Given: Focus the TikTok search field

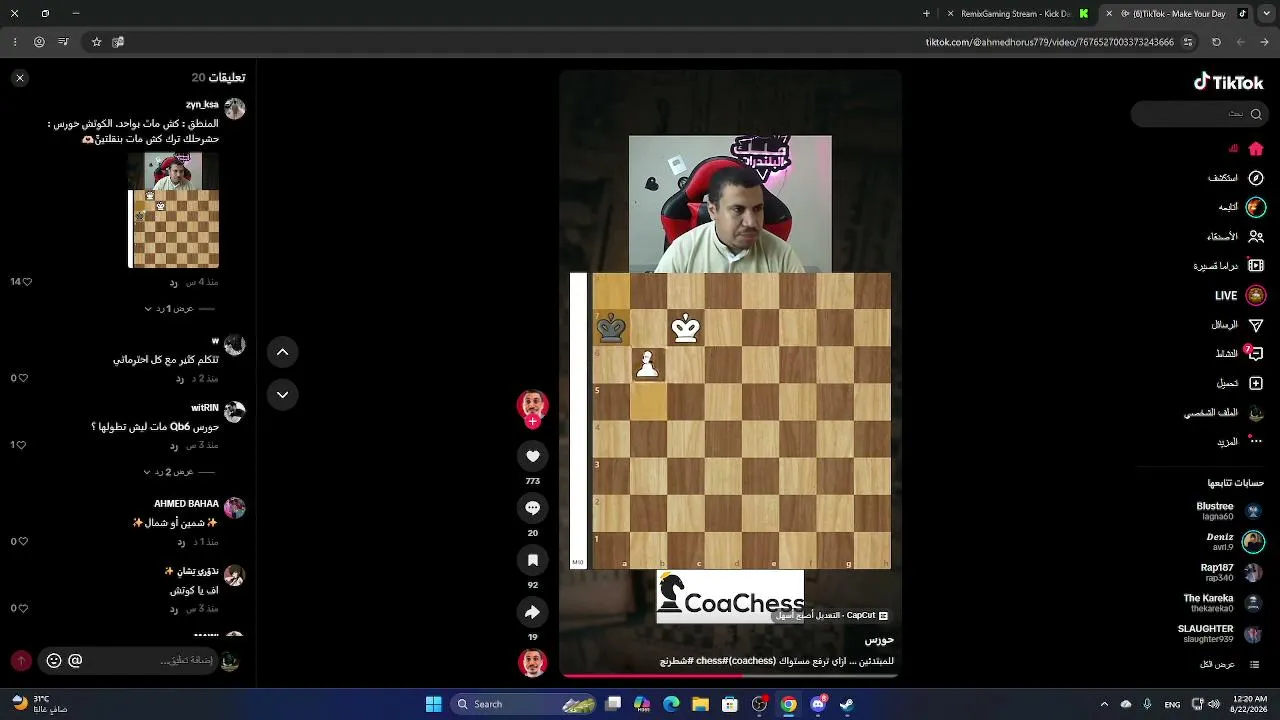Looking at the screenshot, I should 1198,114.
